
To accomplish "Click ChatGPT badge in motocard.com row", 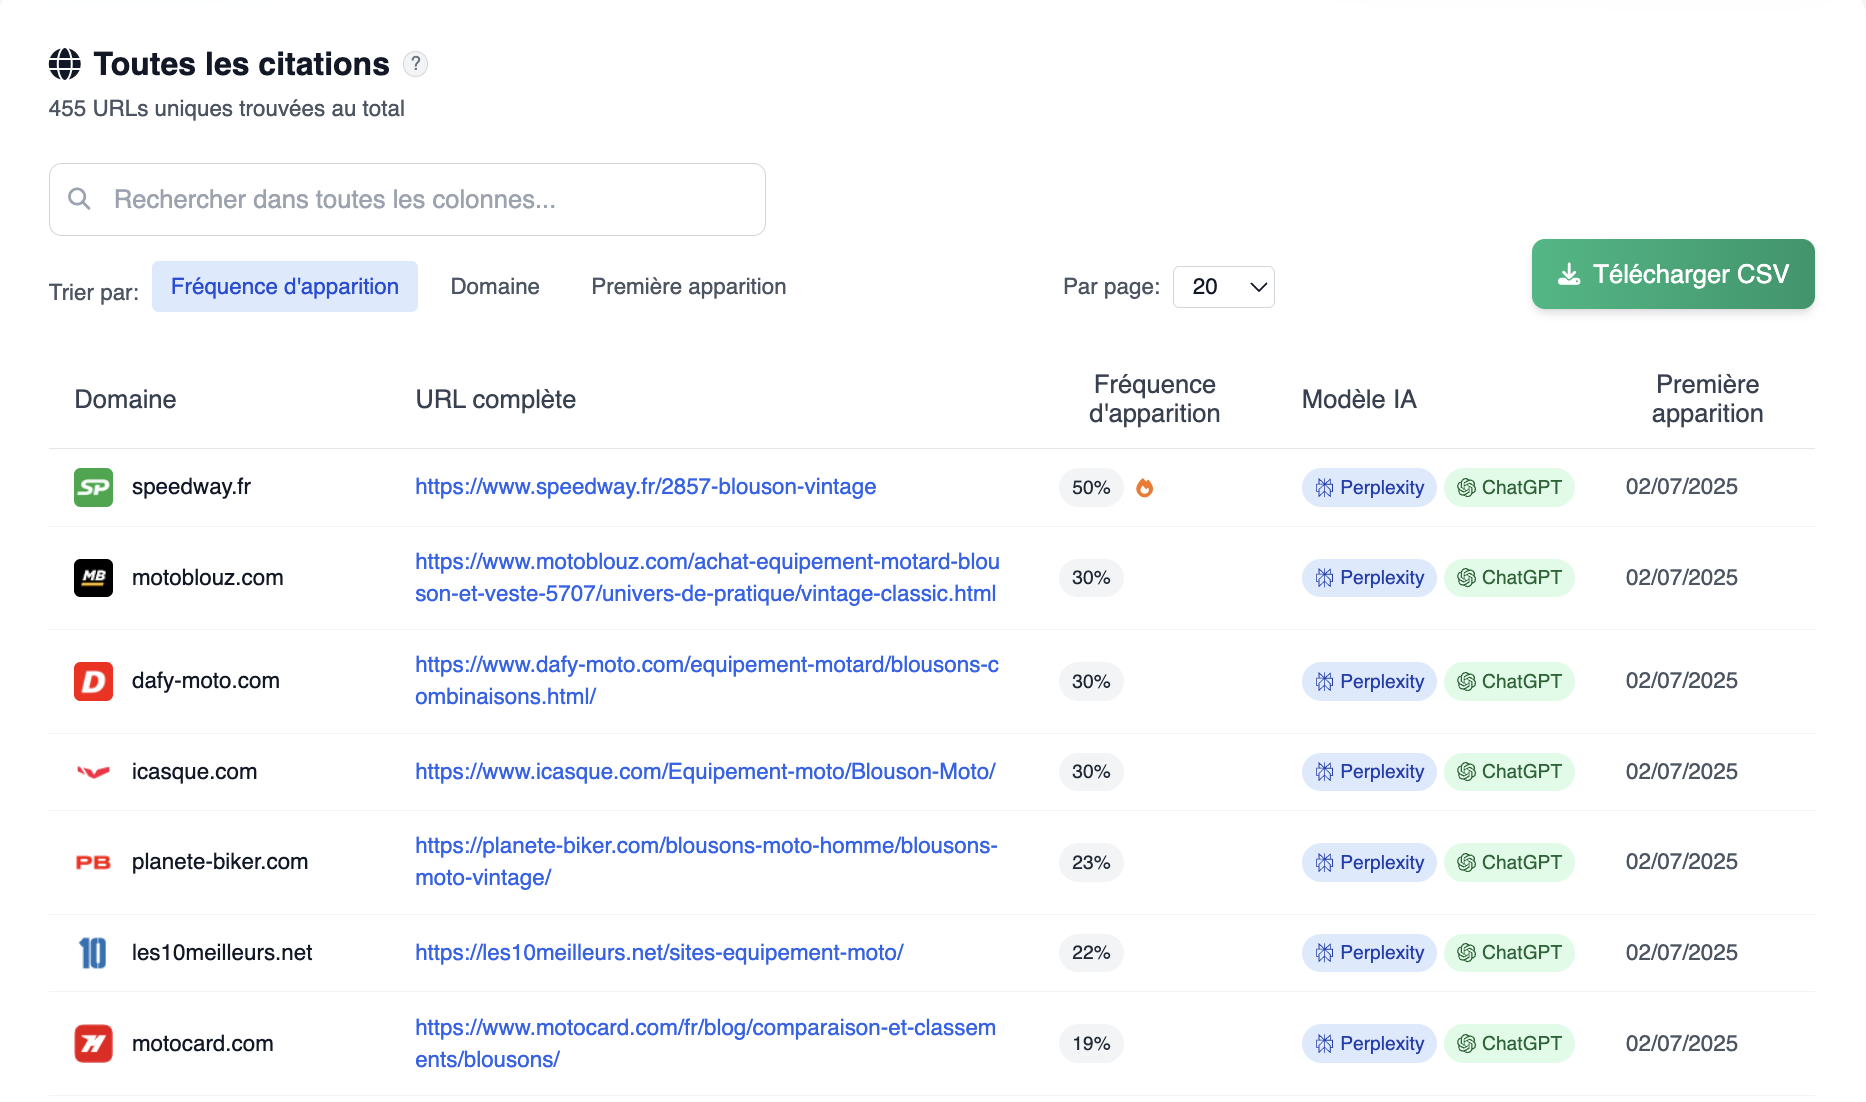I will click(x=1509, y=1044).
